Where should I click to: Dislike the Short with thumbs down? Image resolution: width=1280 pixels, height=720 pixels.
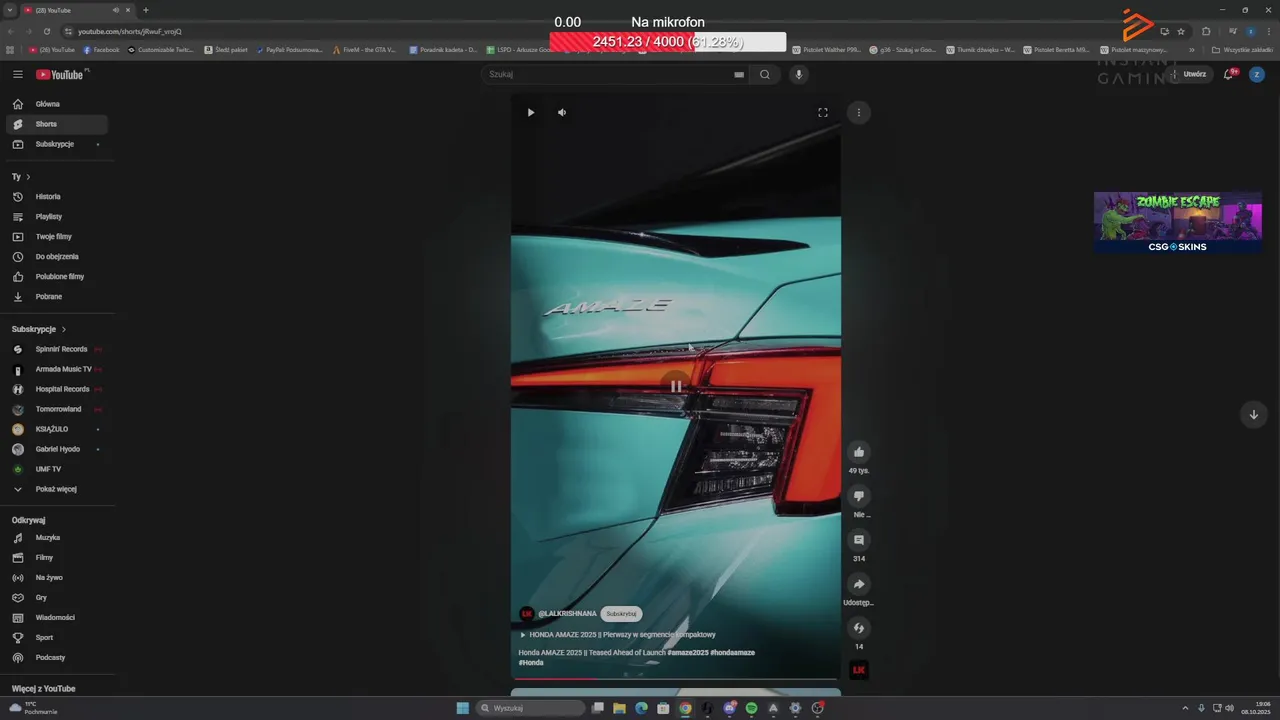(x=858, y=496)
